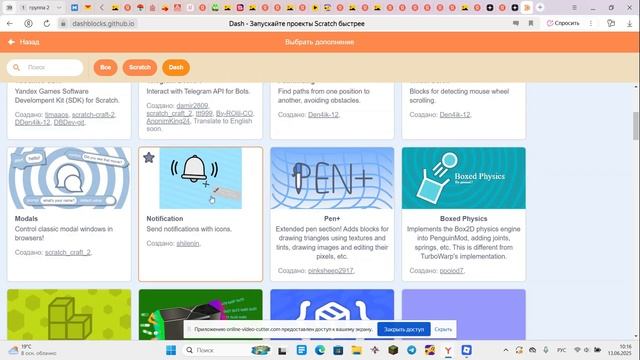This screenshot has height=360, width=640.
Task: Select the Scratch filter tab
Action: pyautogui.click(x=140, y=67)
